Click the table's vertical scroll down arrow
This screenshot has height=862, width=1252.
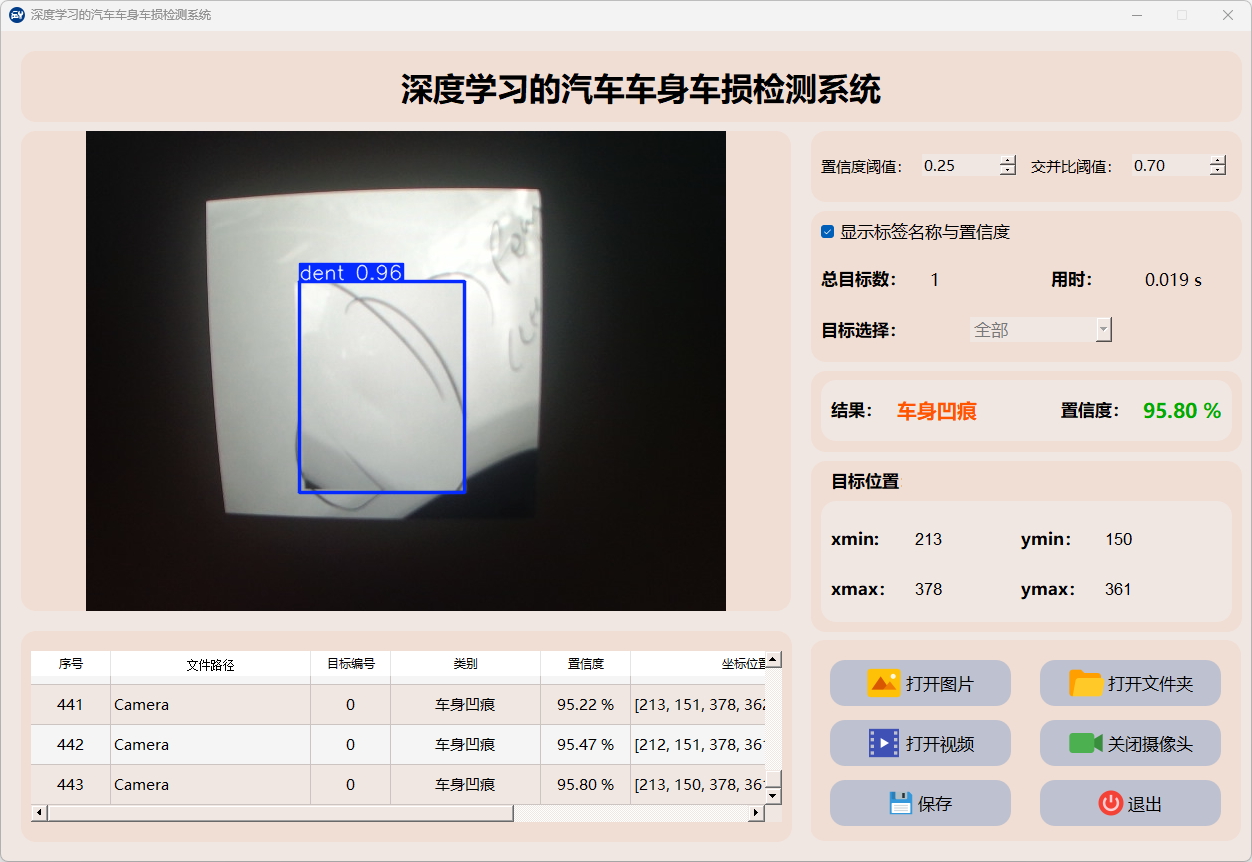coord(773,795)
